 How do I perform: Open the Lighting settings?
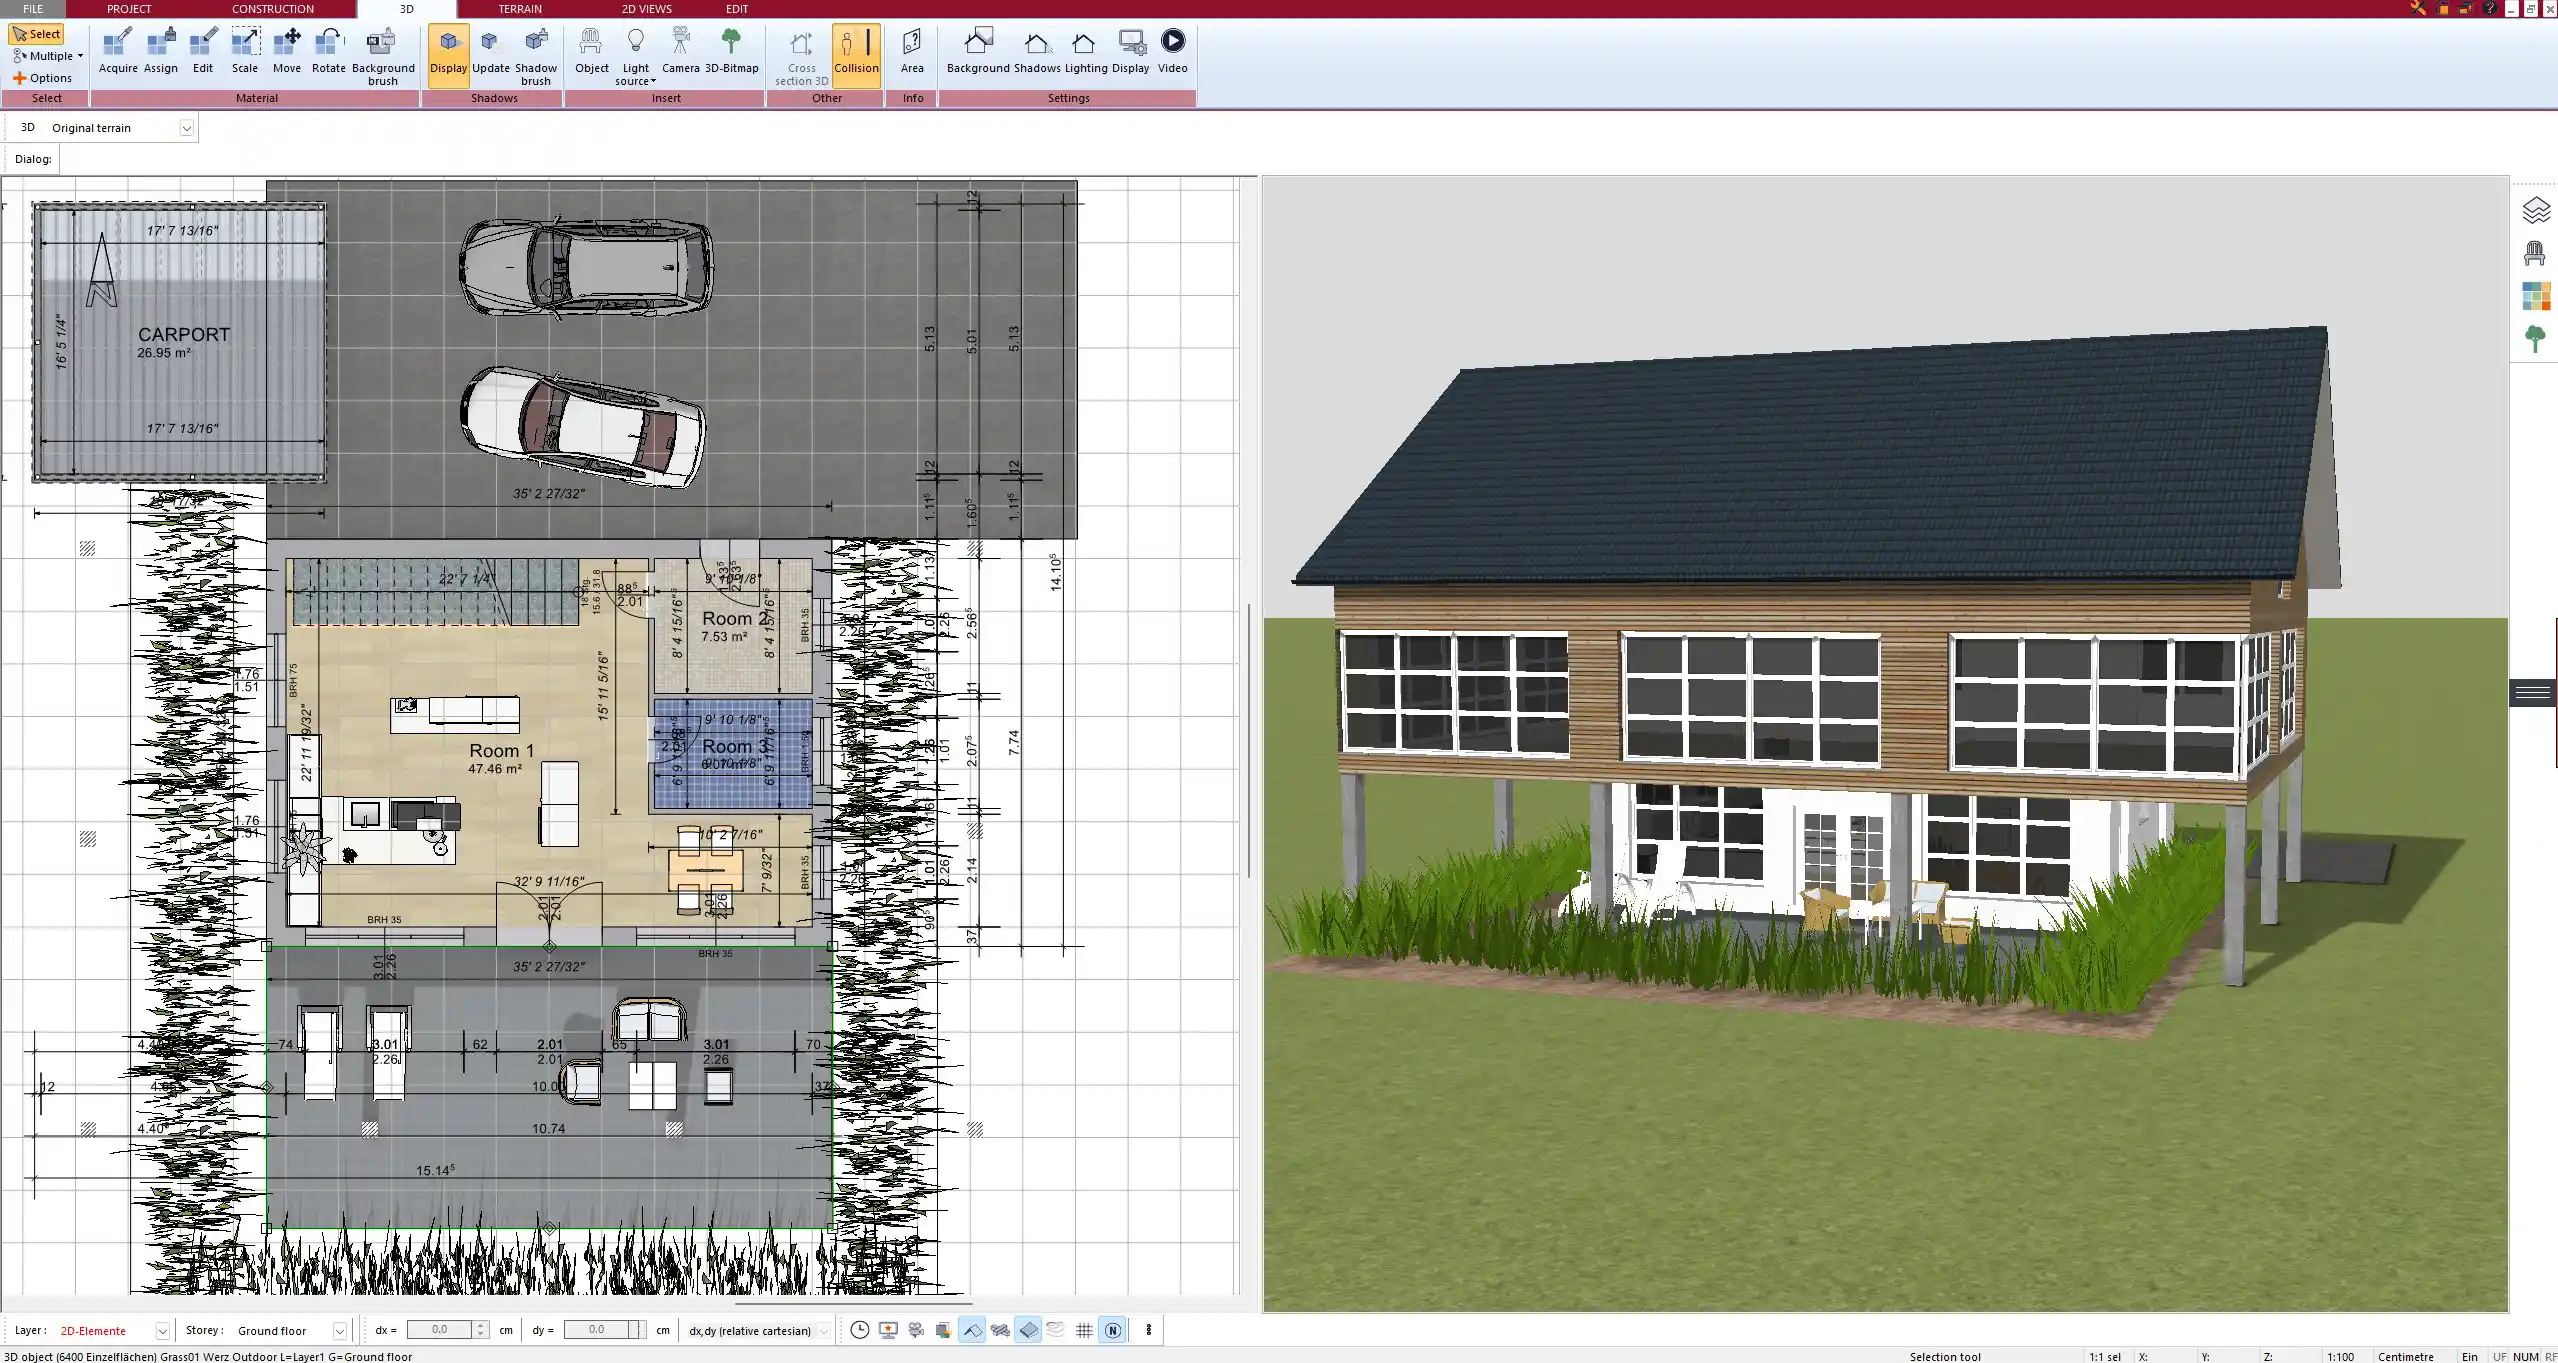[x=1085, y=51]
